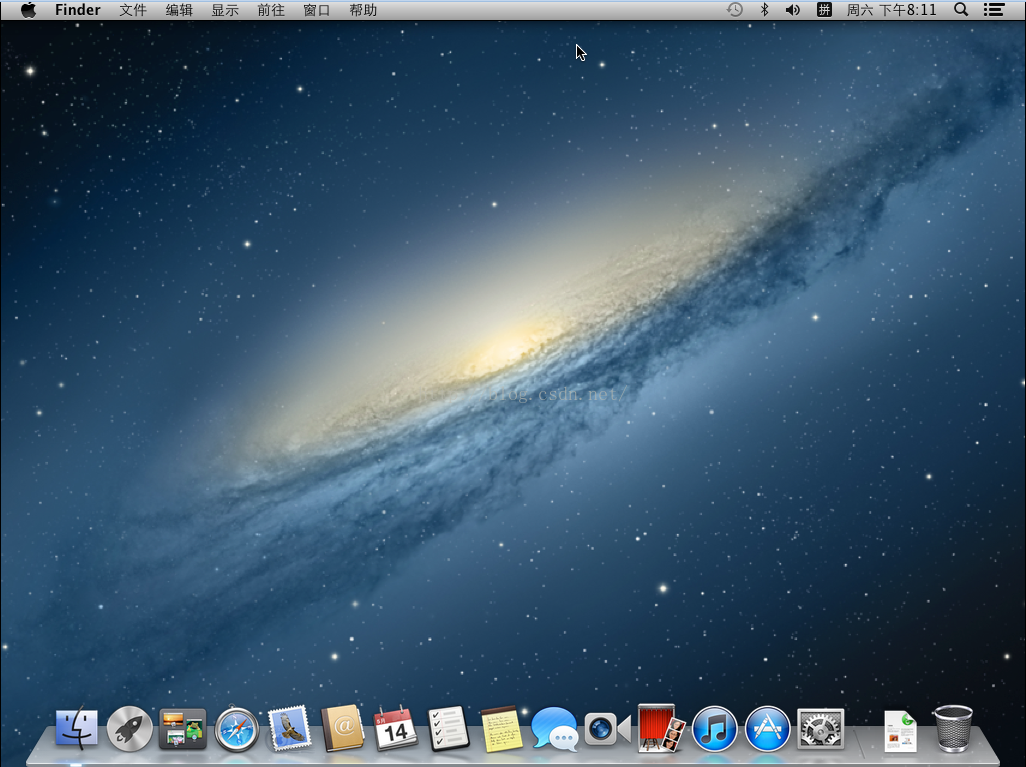
Task: Open Photo Booth in Dock
Action: click(x=661, y=729)
